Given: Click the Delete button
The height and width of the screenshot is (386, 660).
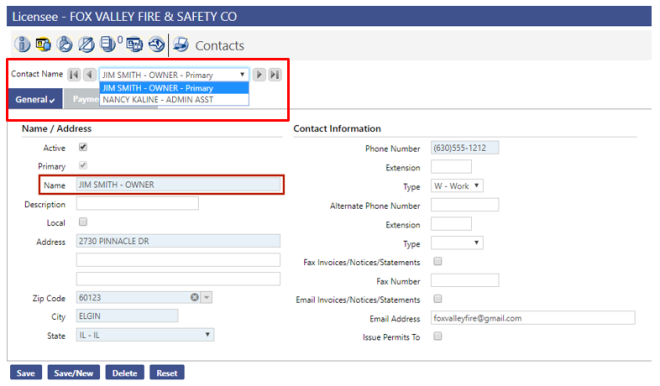Looking at the screenshot, I should [x=125, y=373].
